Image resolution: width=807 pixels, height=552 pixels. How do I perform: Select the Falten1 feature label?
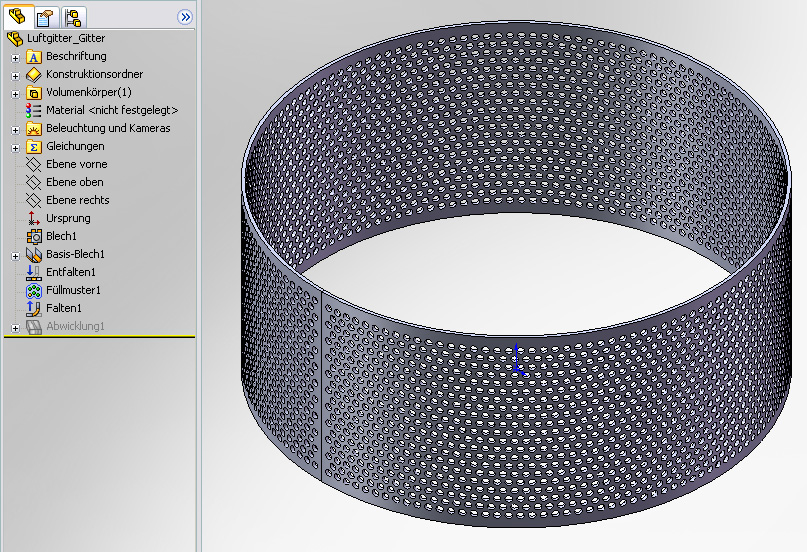[64, 308]
